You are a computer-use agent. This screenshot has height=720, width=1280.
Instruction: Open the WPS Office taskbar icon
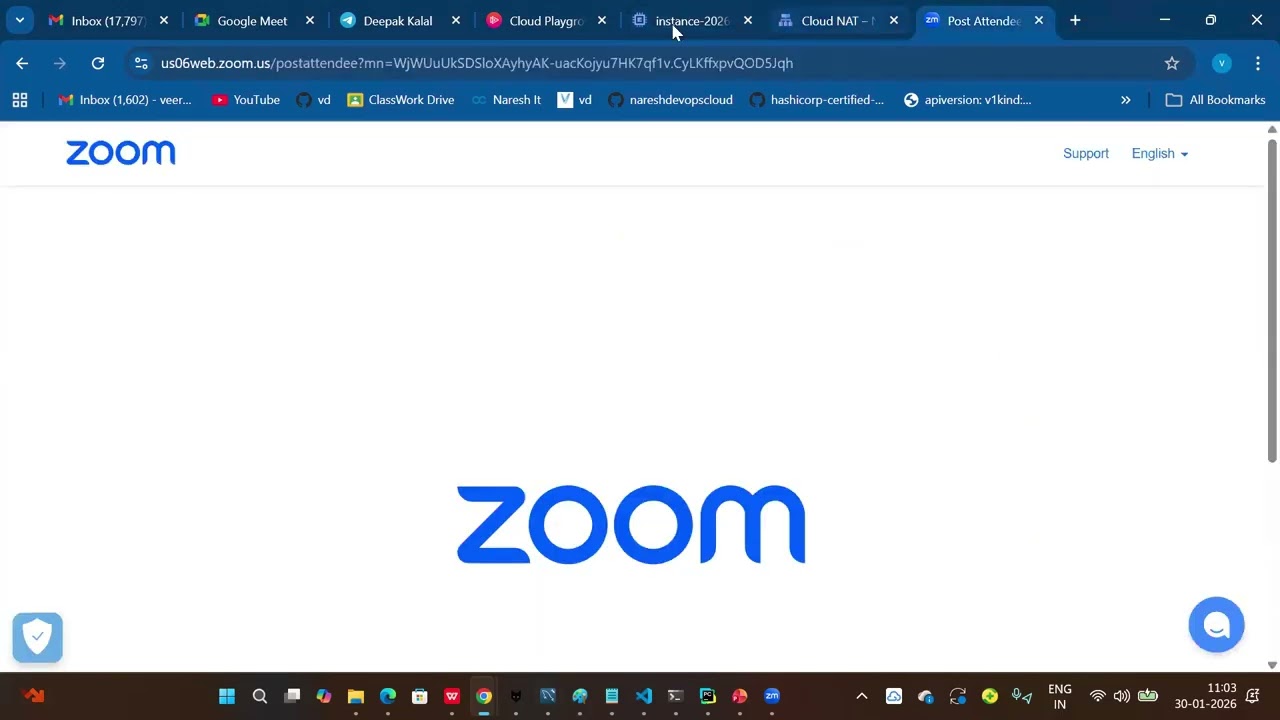452,696
